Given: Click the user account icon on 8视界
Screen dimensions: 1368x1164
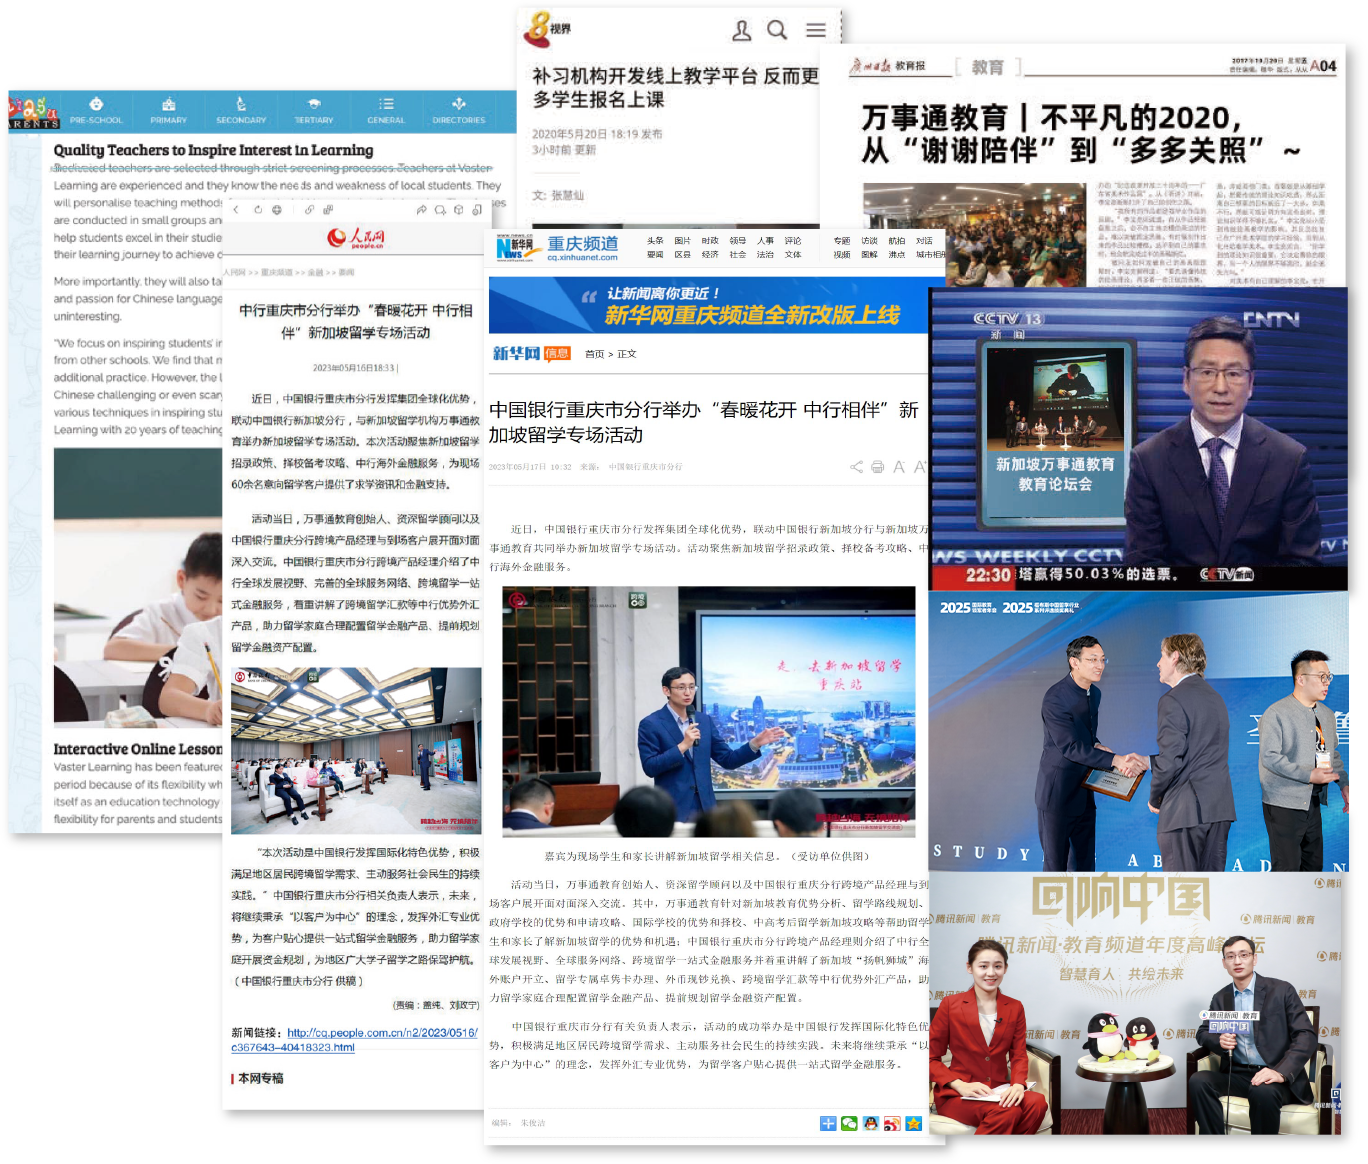Looking at the screenshot, I should coord(741,31).
